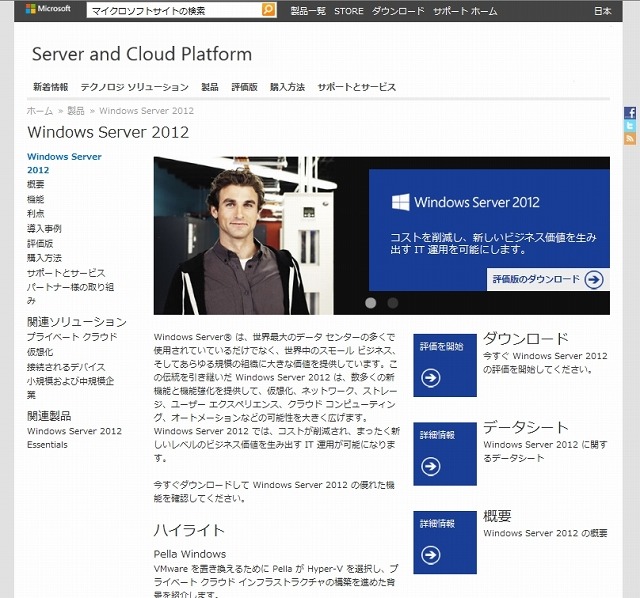Click the 評価を開始 download tile arrow
The height and width of the screenshot is (598, 640).
[x=430, y=378]
